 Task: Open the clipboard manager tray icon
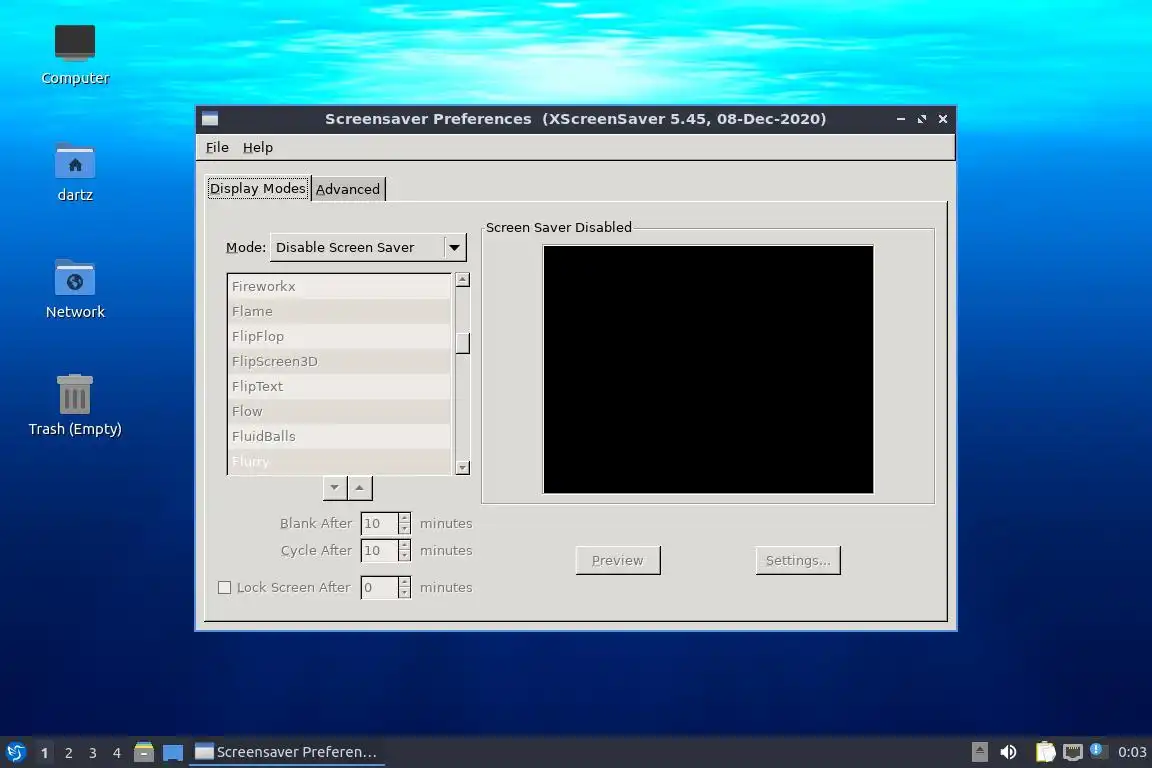1045,752
